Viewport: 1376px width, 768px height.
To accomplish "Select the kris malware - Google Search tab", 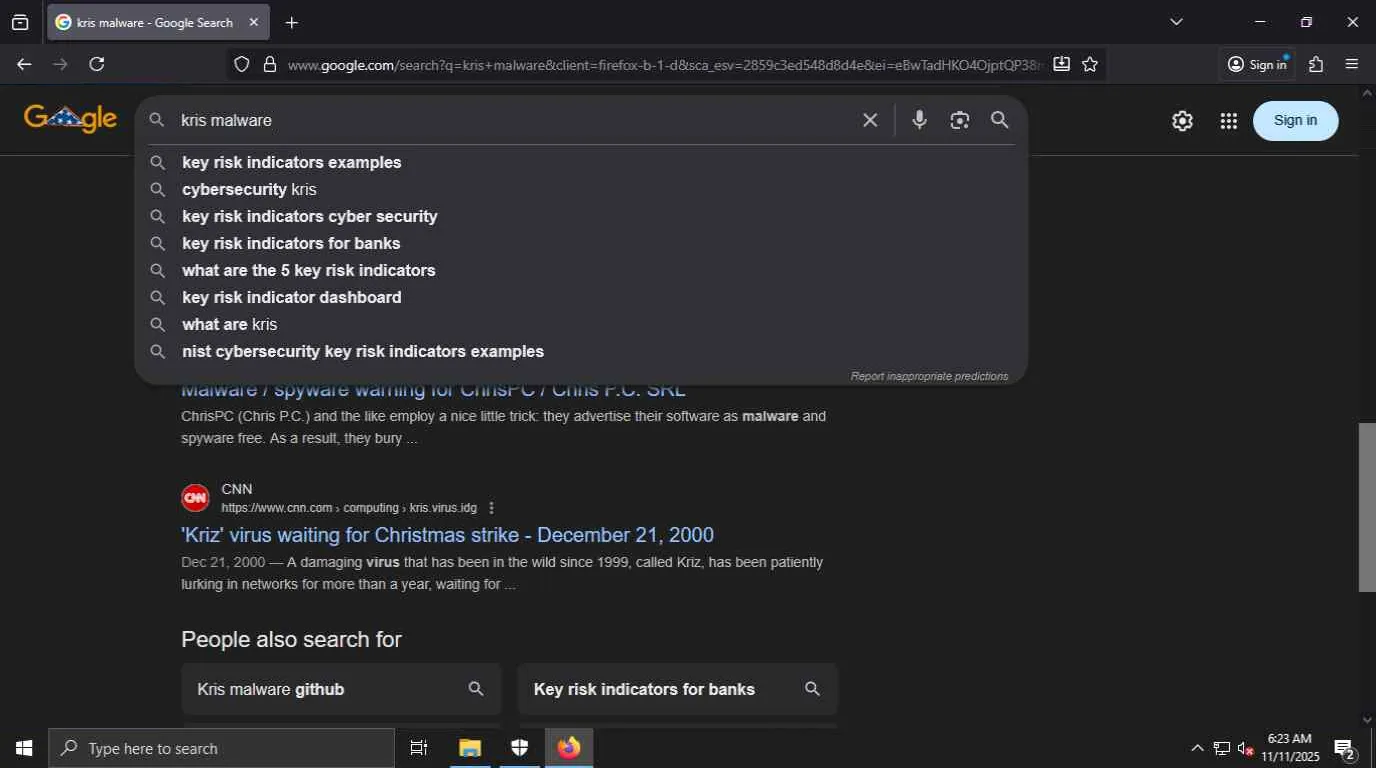I will point(158,22).
